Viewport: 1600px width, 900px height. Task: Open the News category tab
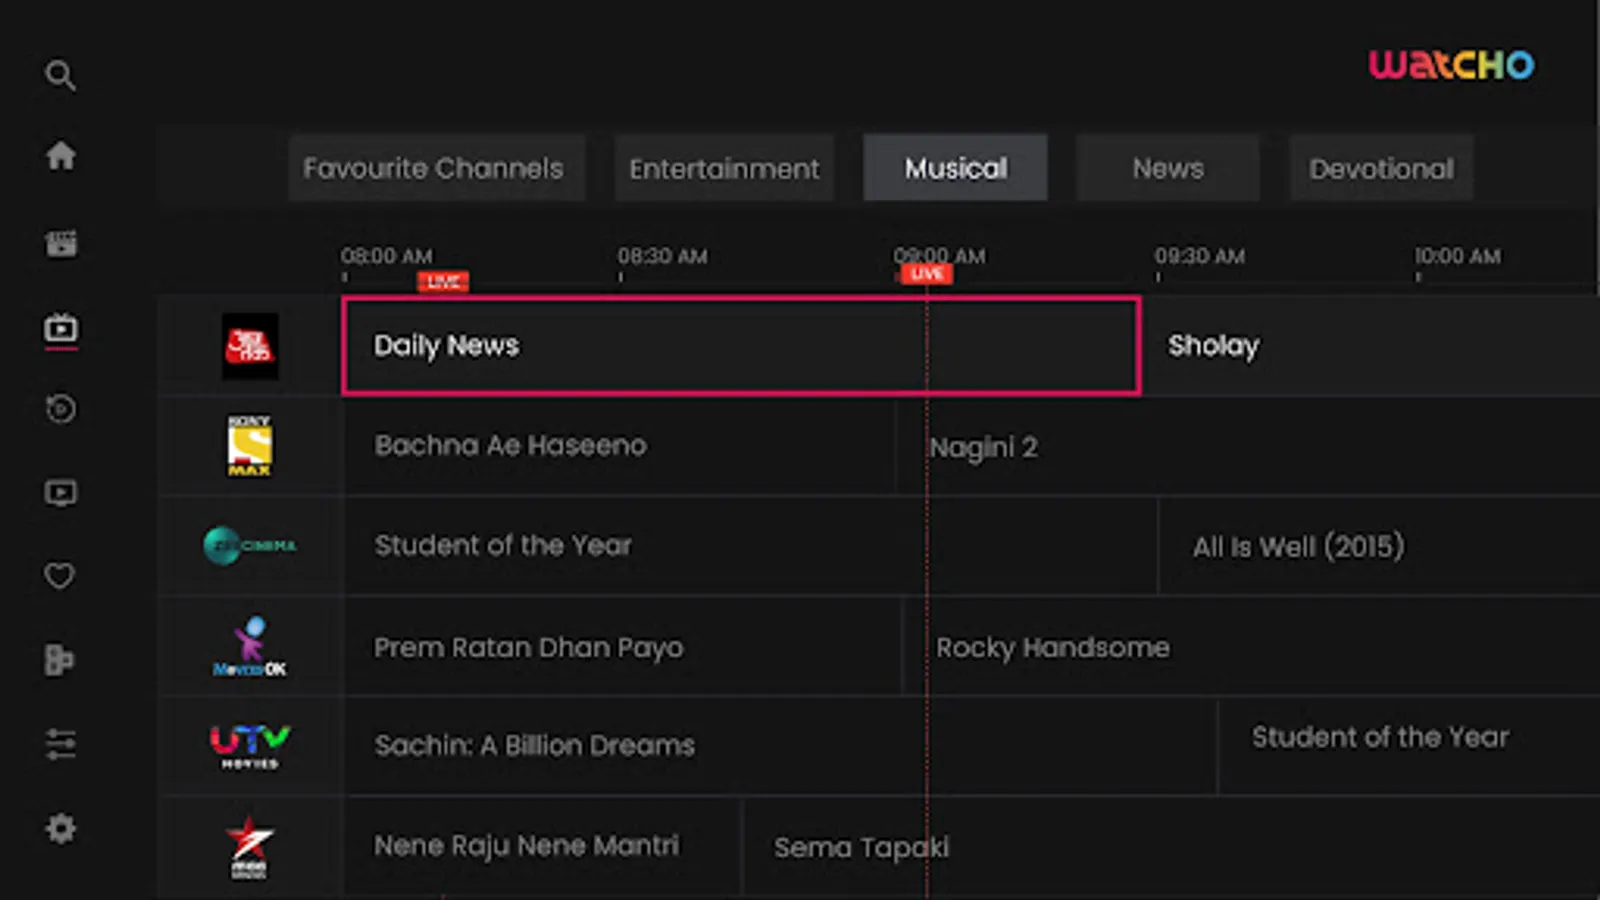click(1168, 168)
